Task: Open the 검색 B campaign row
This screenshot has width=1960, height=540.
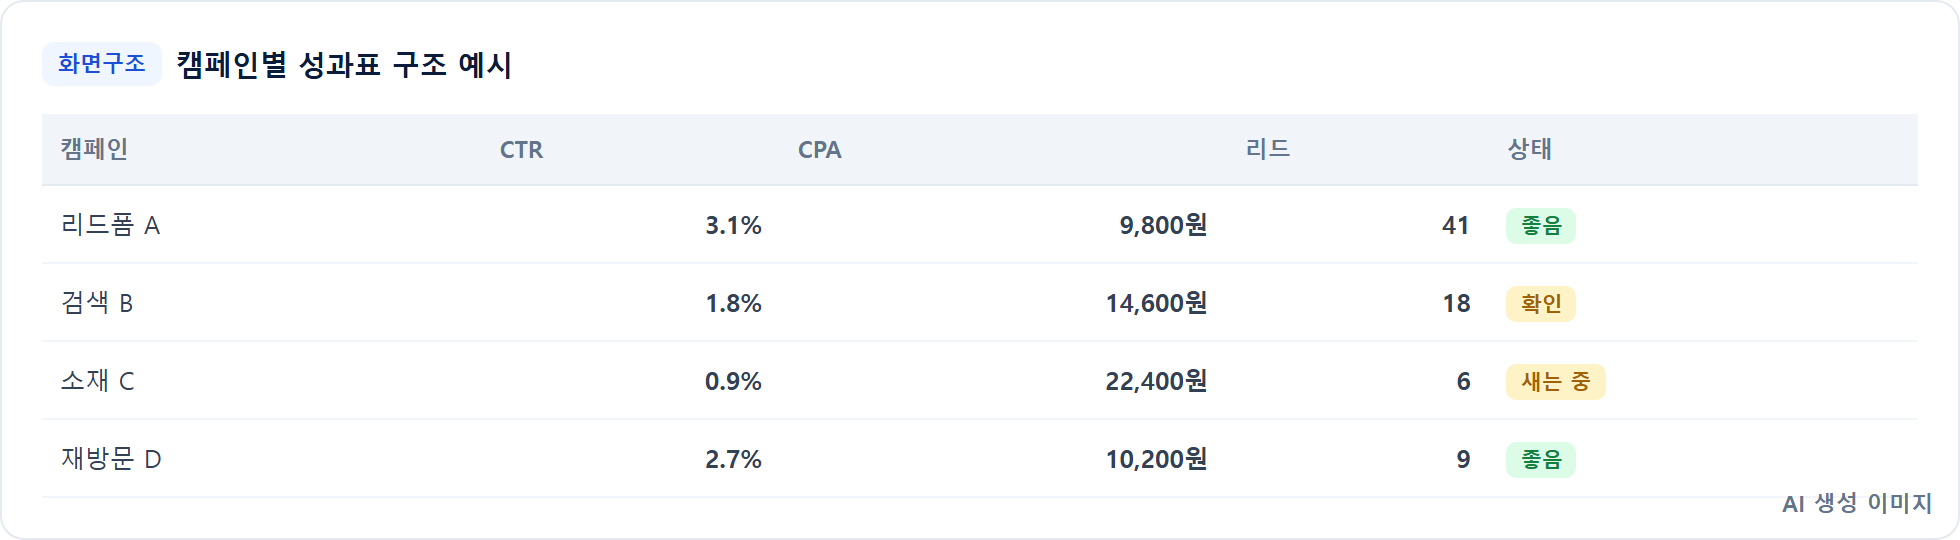Action: 980,303
